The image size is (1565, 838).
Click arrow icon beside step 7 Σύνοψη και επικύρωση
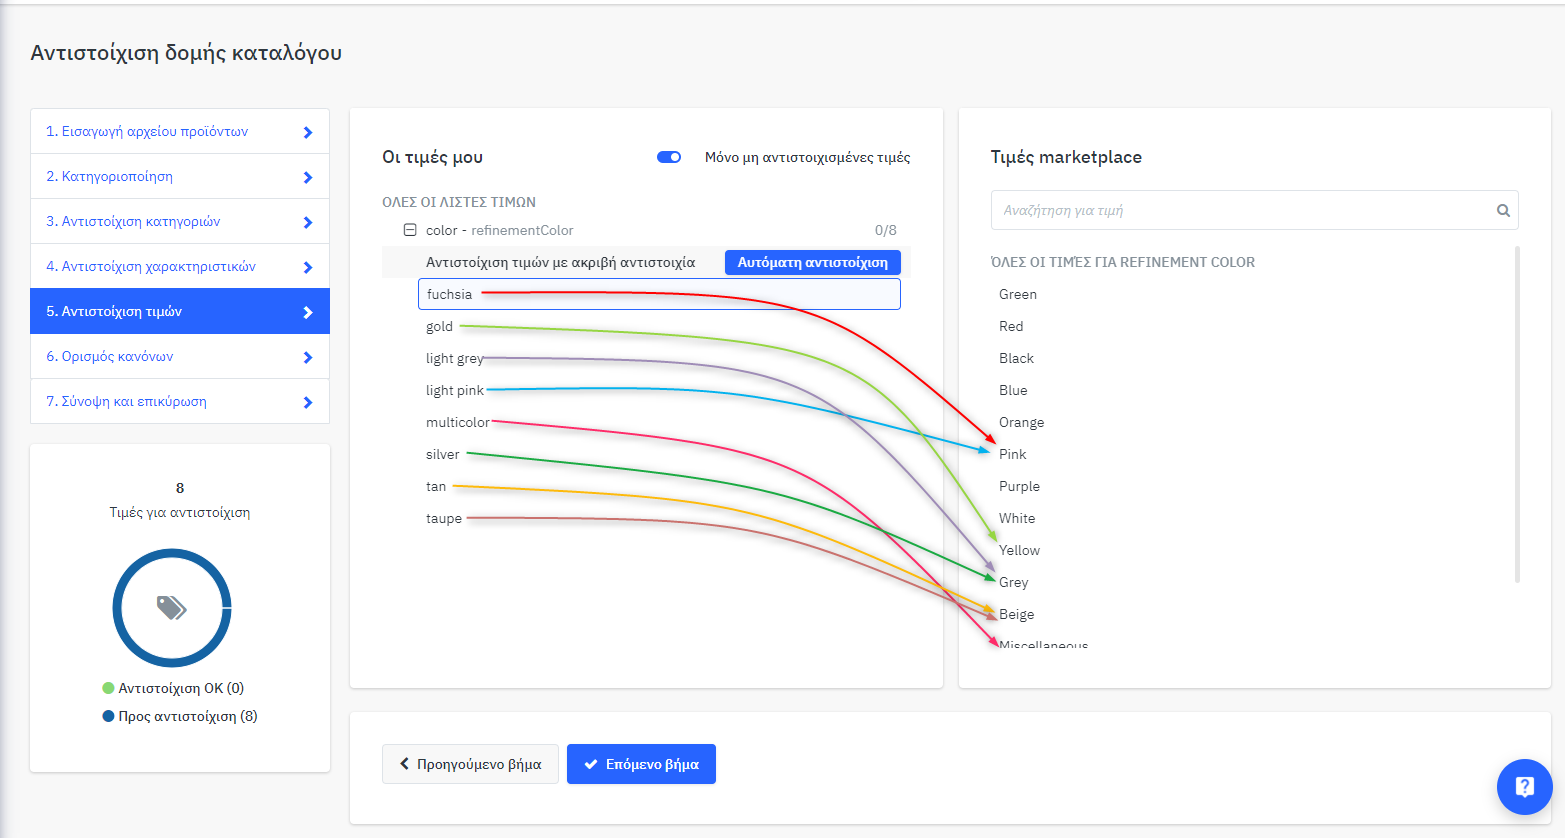click(x=308, y=402)
